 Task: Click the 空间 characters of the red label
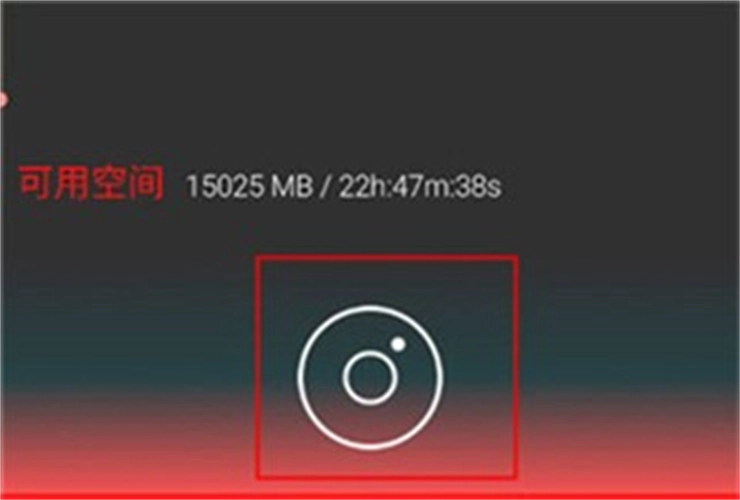pos(128,184)
